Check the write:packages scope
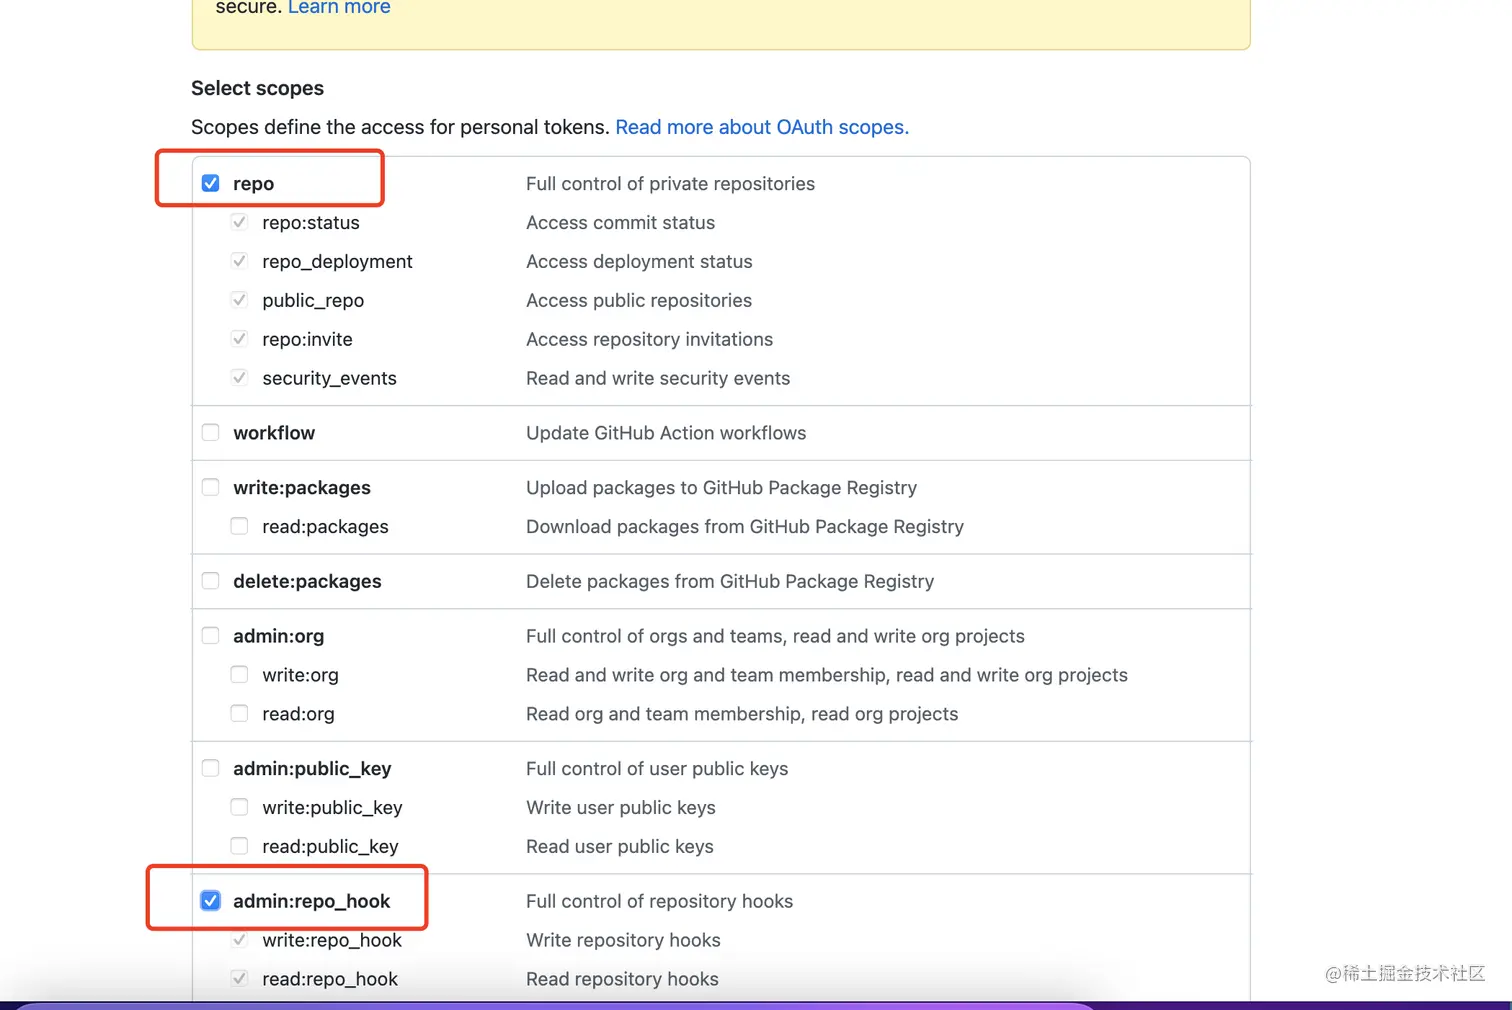This screenshot has width=1512, height=1010. click(210, 487)
